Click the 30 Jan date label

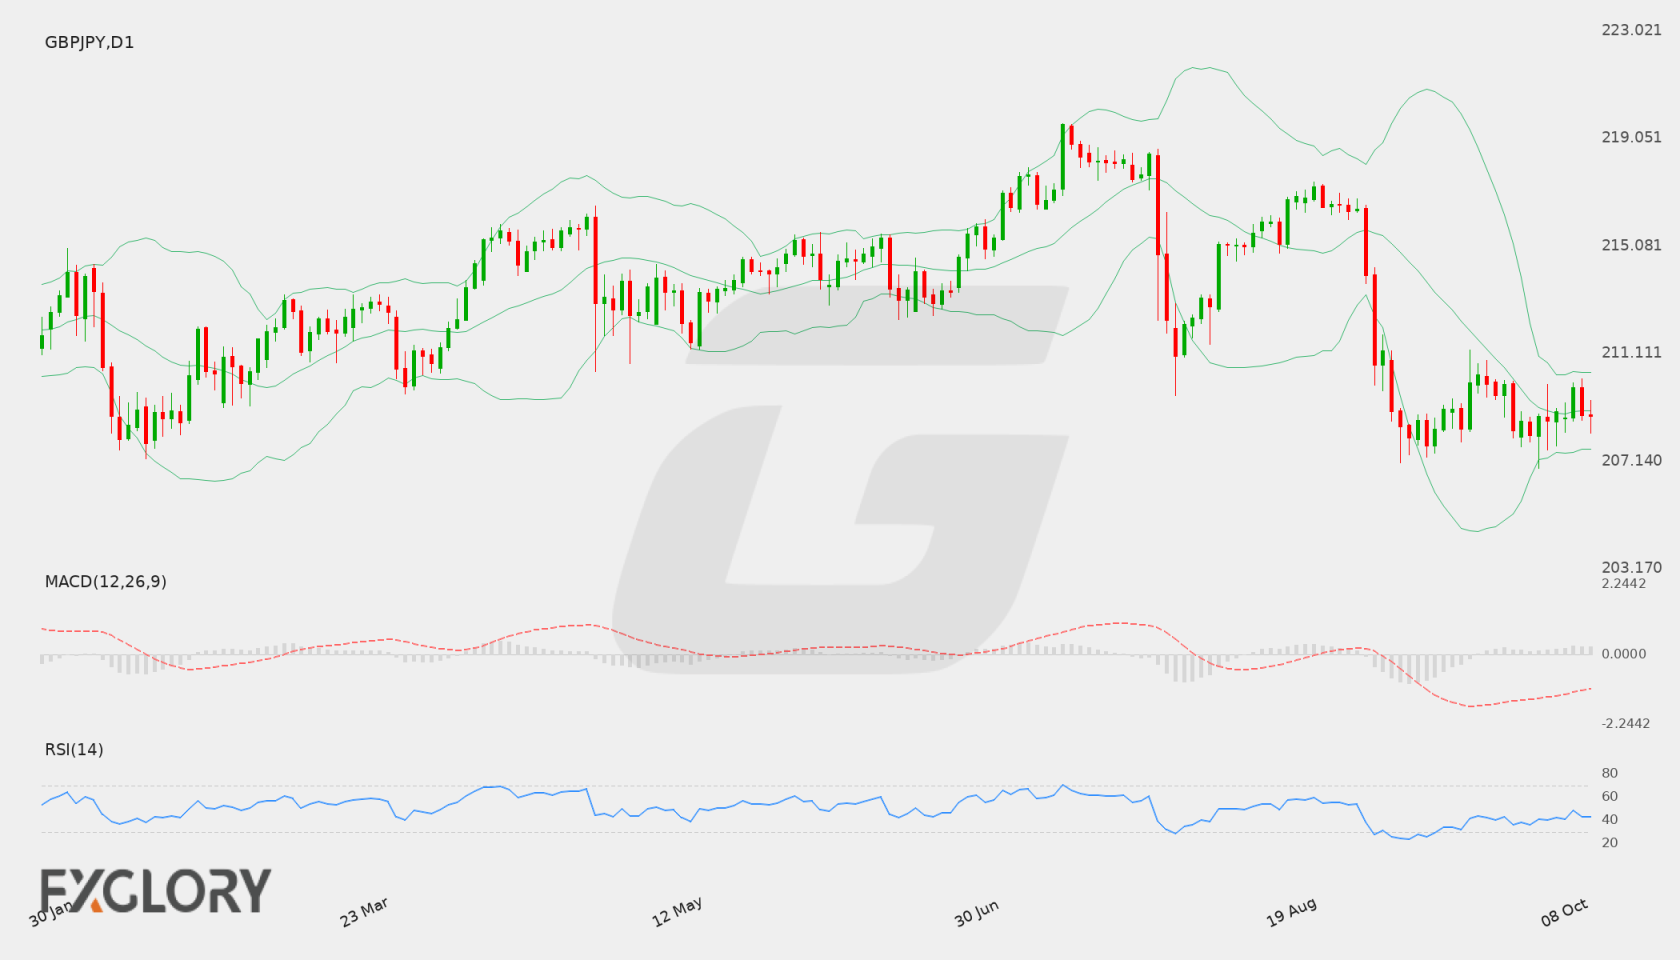[x=51, y=912]
